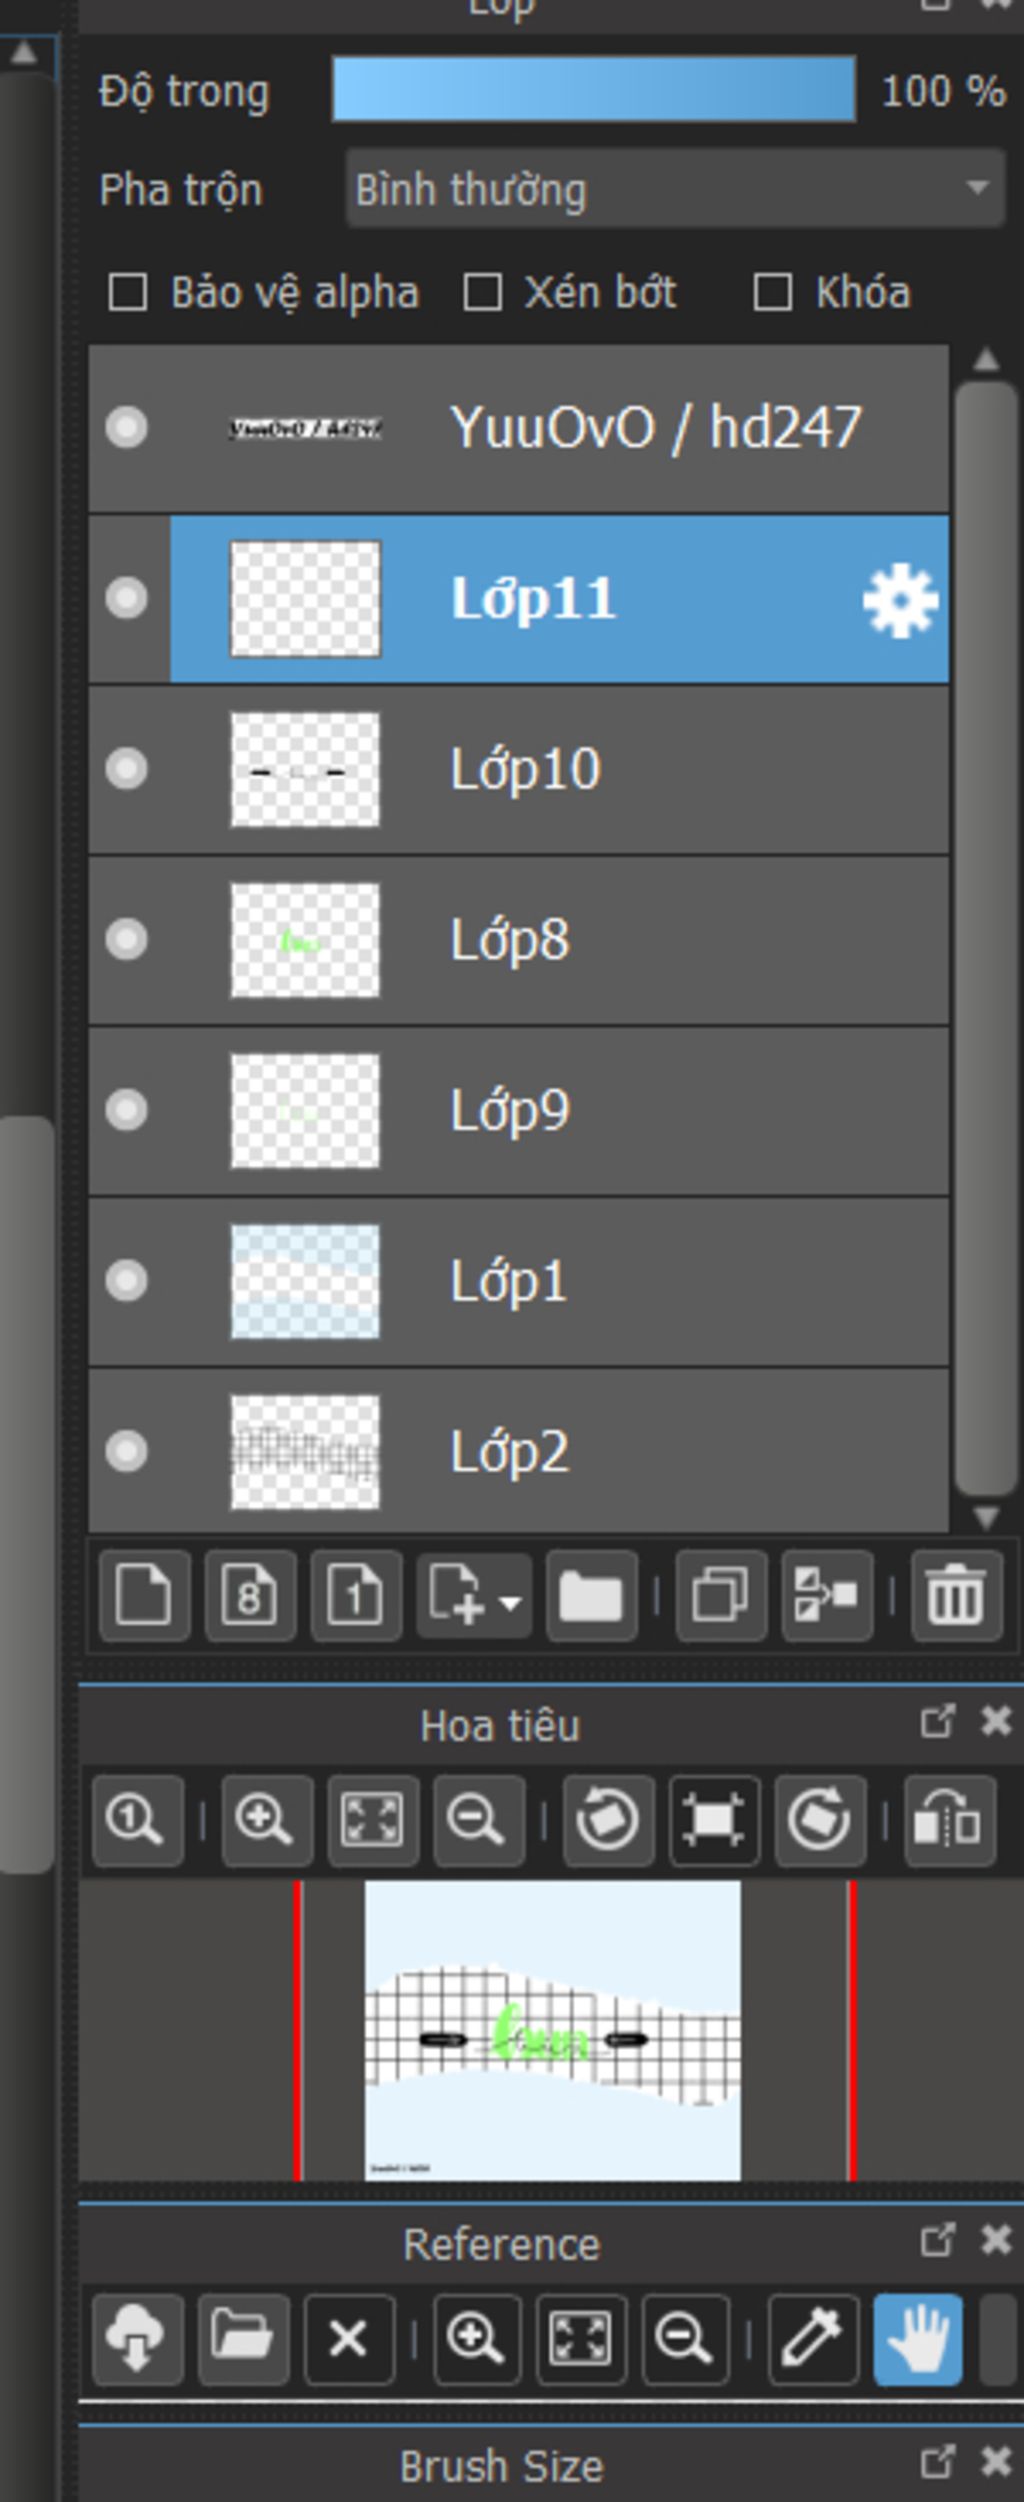Open an image file in Reference
1024x2502 pixels.
click(x=243, y=2339)
